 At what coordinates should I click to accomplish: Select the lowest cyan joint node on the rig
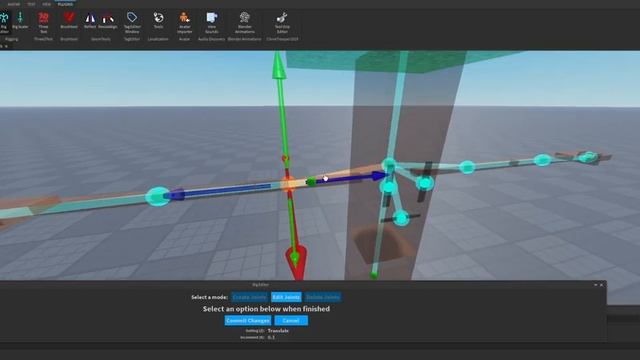click(401, 218)
